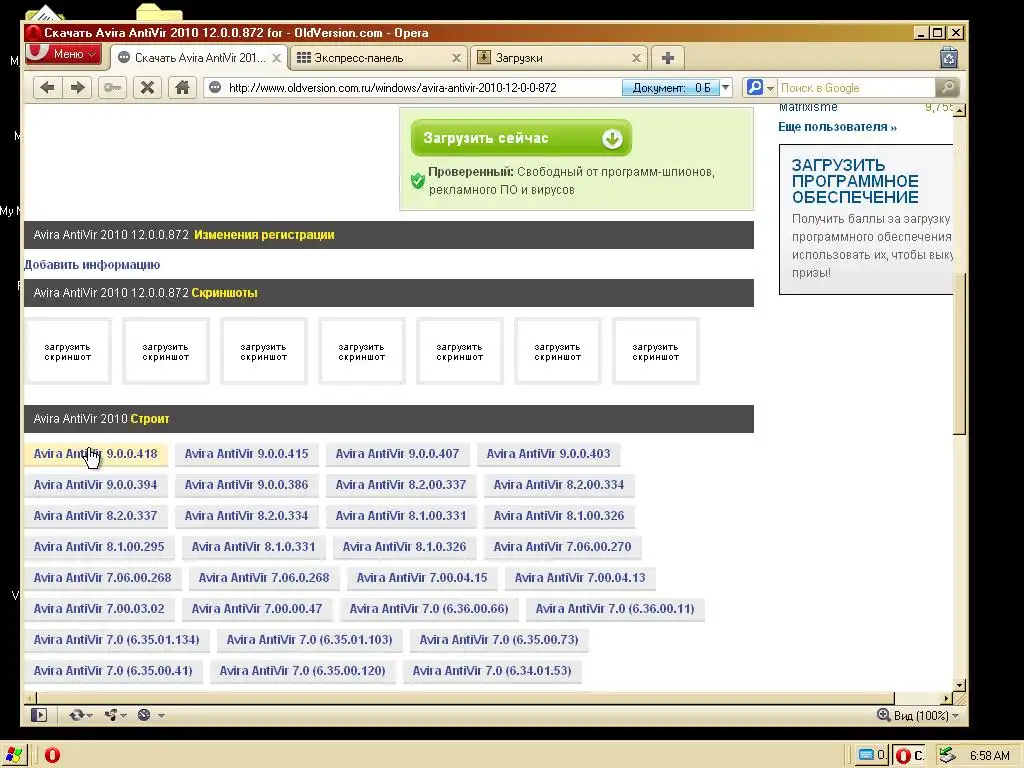Open Avira AntiVir 7.06.00.270 link
This screenshot has width=1024, height=768.
pyautogui.click(x=562, y=547)
